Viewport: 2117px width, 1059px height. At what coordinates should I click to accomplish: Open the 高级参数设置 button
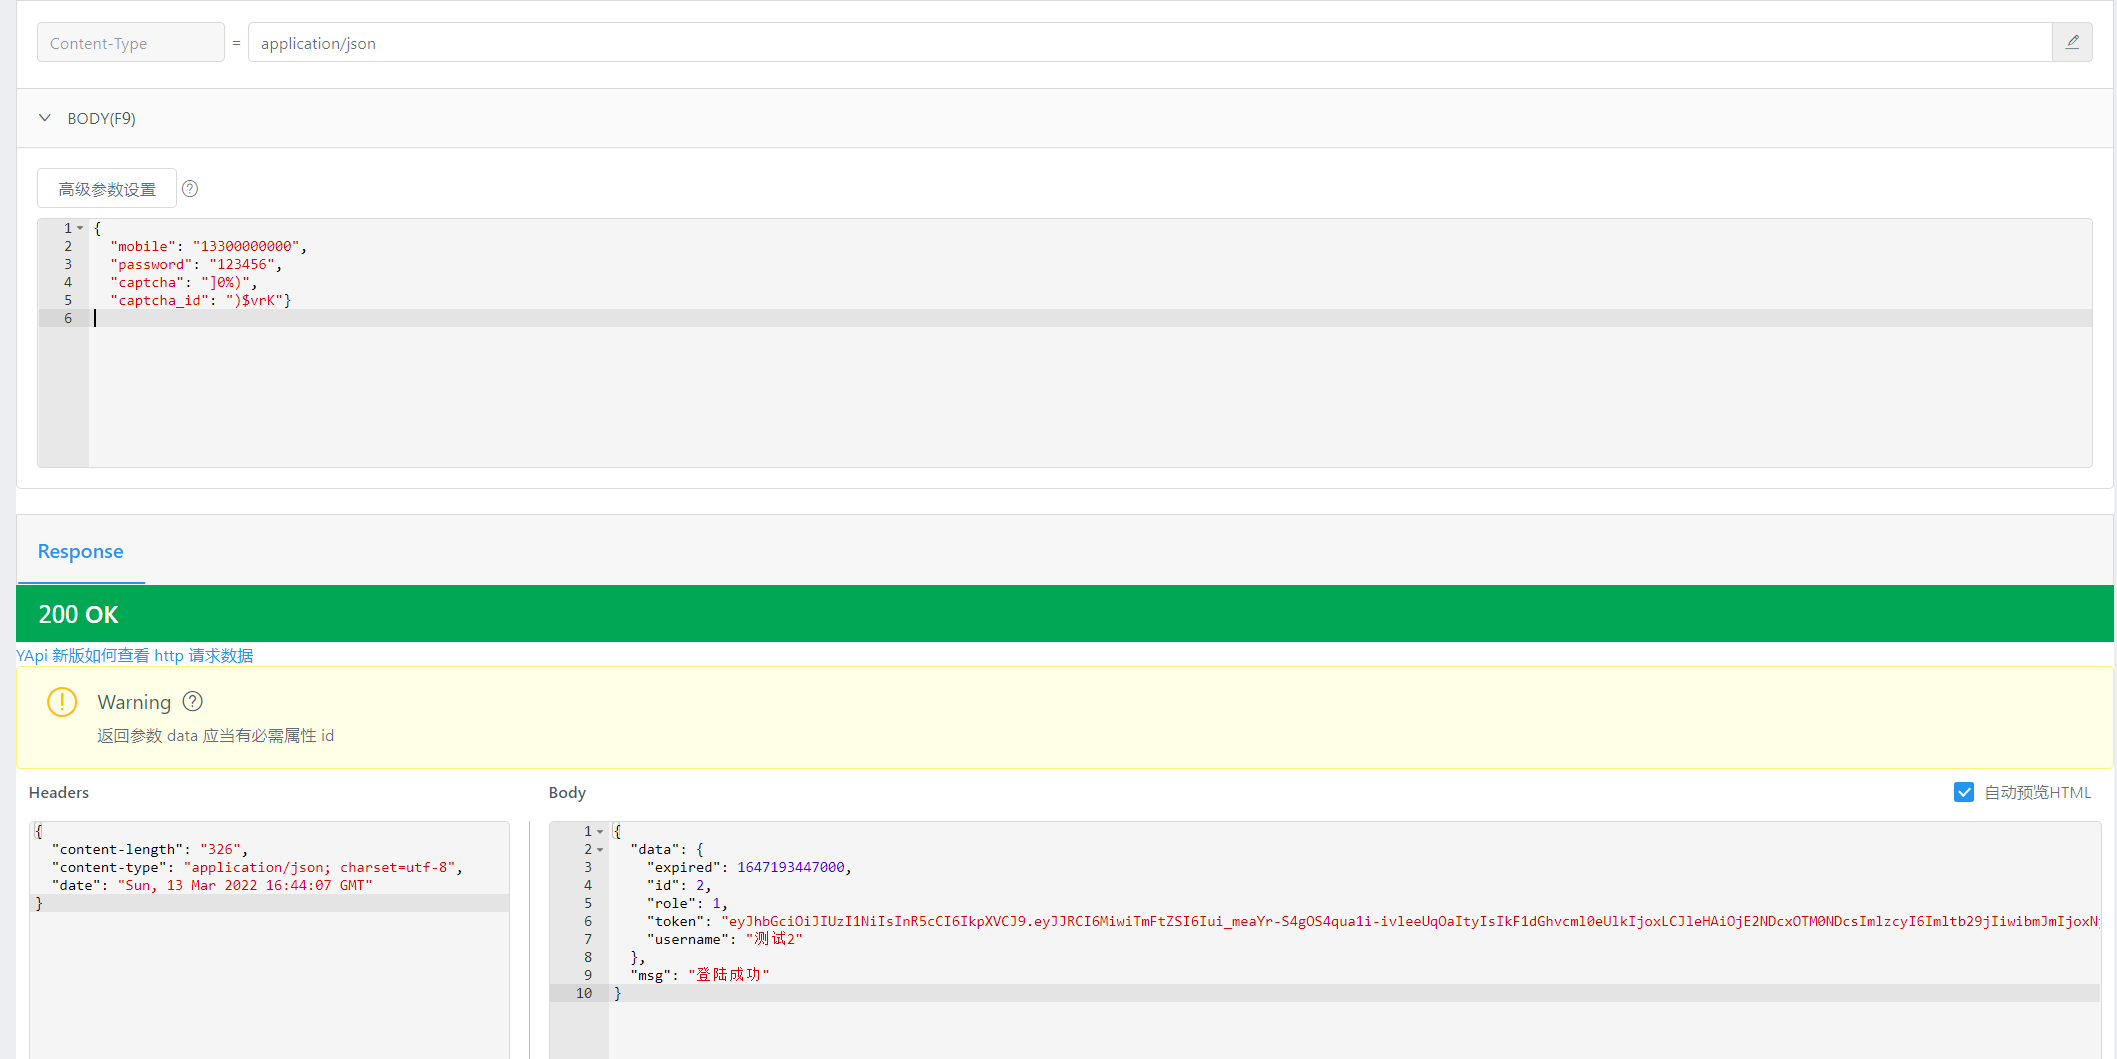click(107, 188)
